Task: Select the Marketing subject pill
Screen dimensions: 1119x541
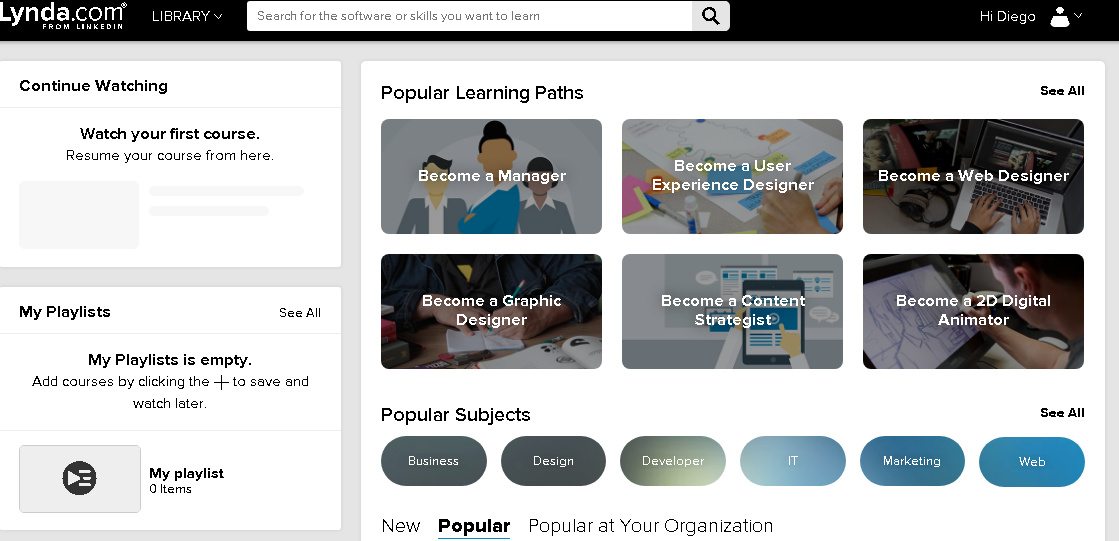Action: (912, 461)
